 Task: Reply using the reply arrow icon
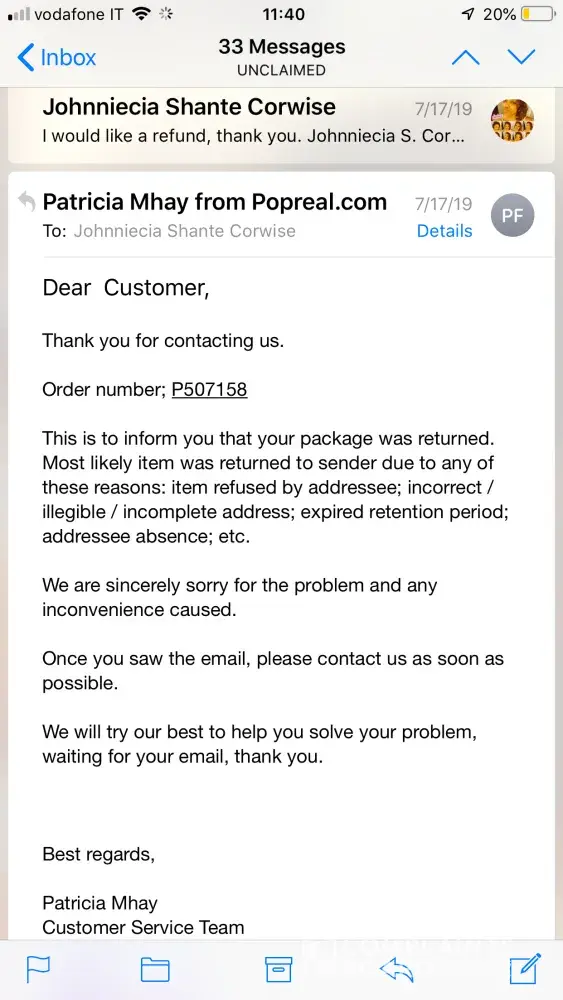tap(397, 969)
